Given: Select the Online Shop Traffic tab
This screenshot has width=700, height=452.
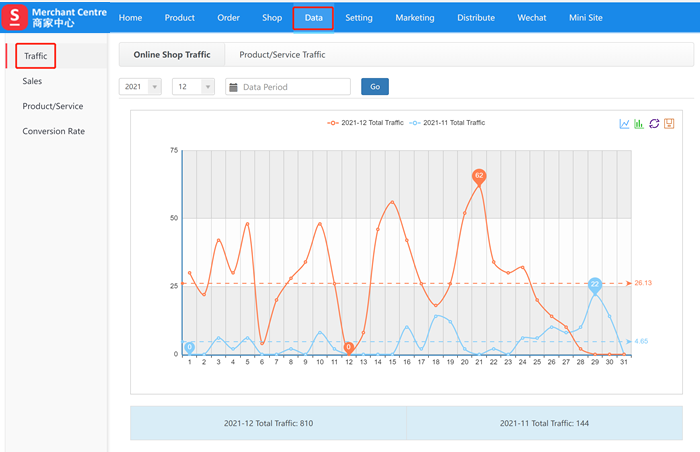Looking at the screenshot, I should click(172, 55).
